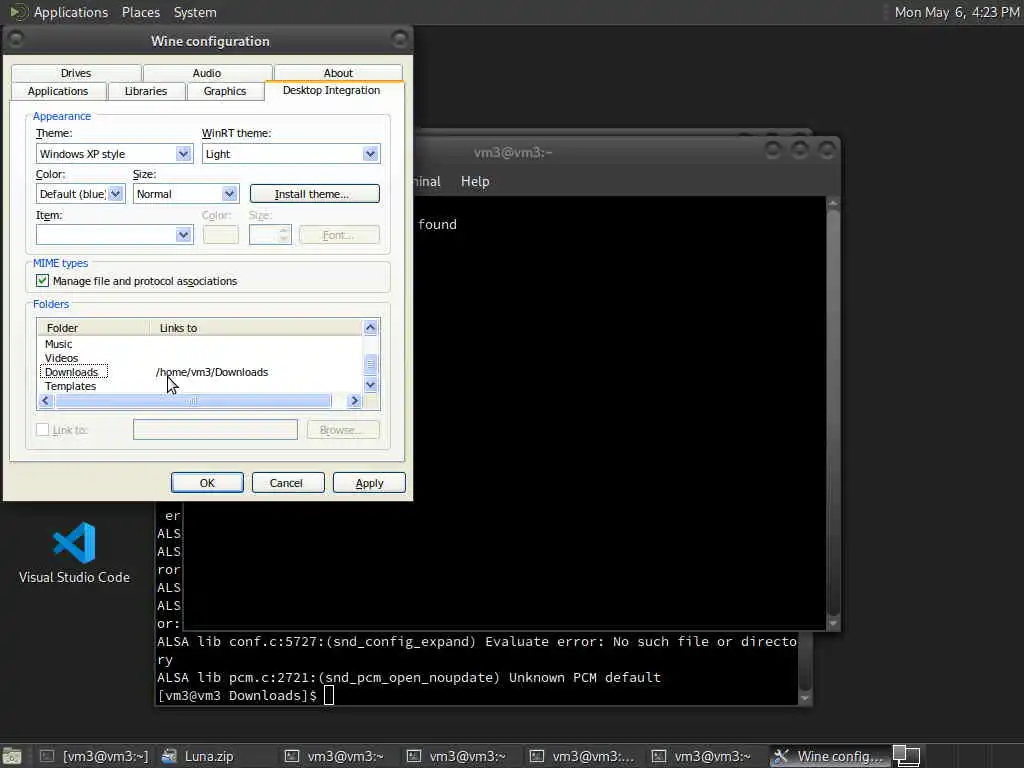
Task: Click OK in Wine configuration
Action: point(207,483)
